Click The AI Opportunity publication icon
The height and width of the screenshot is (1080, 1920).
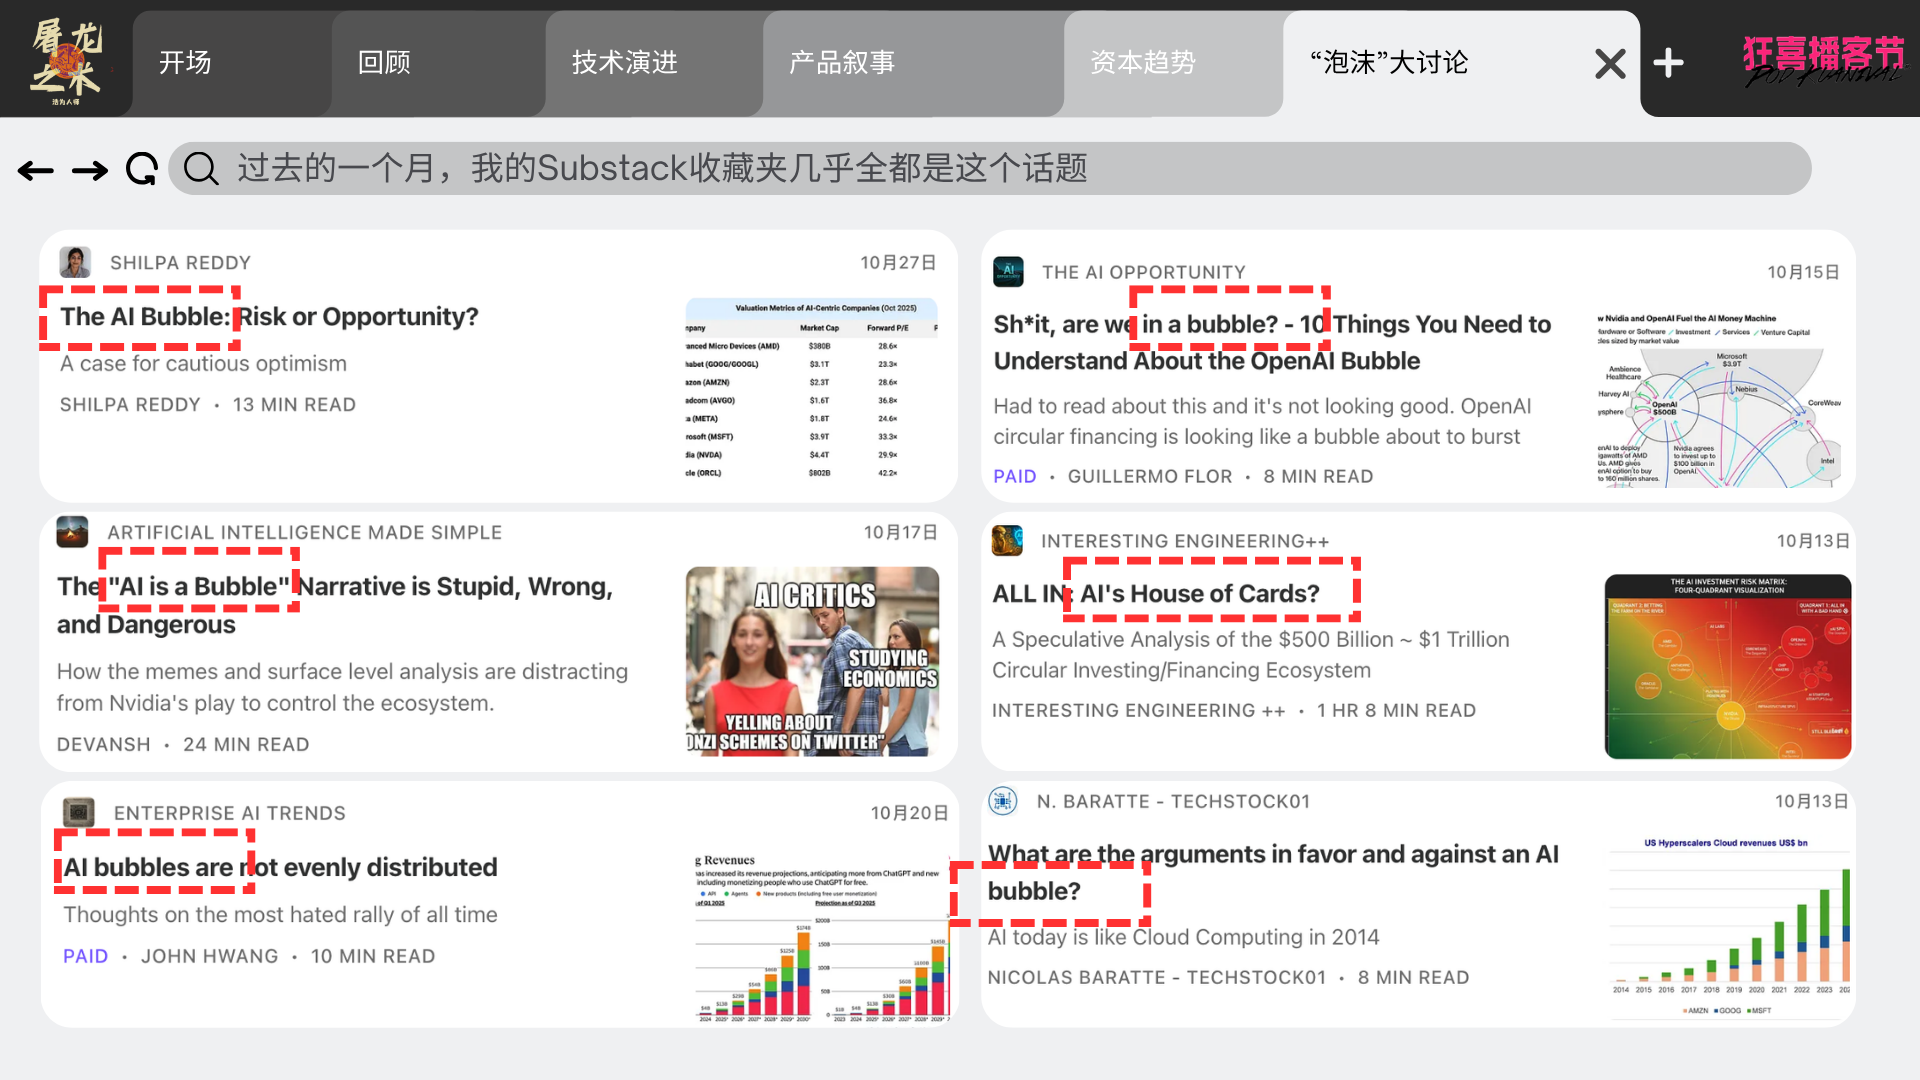[x=1008, y=271]
